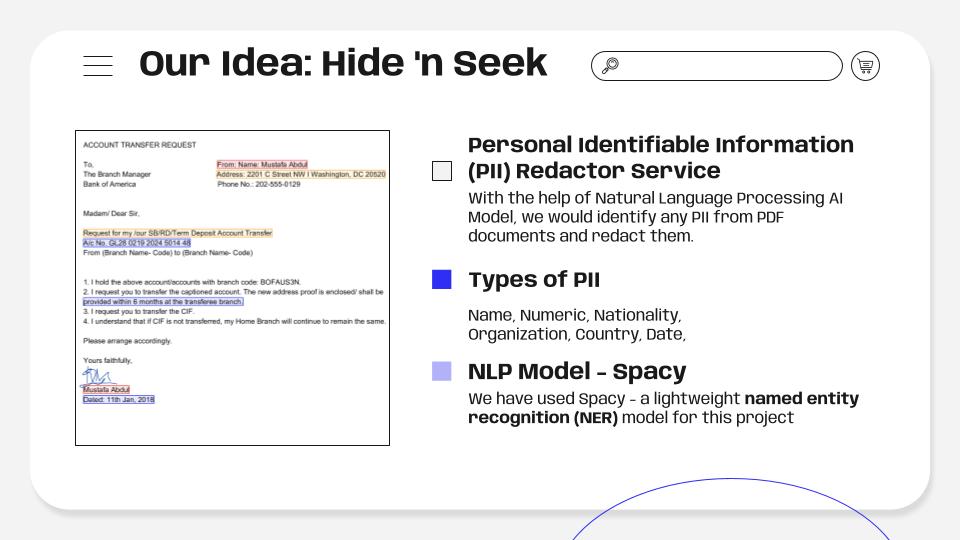The width and height of the screenshot is (960, 540).
Task: Click the white square beside PII Redactor Service
Action: click(x=442, y=171)
